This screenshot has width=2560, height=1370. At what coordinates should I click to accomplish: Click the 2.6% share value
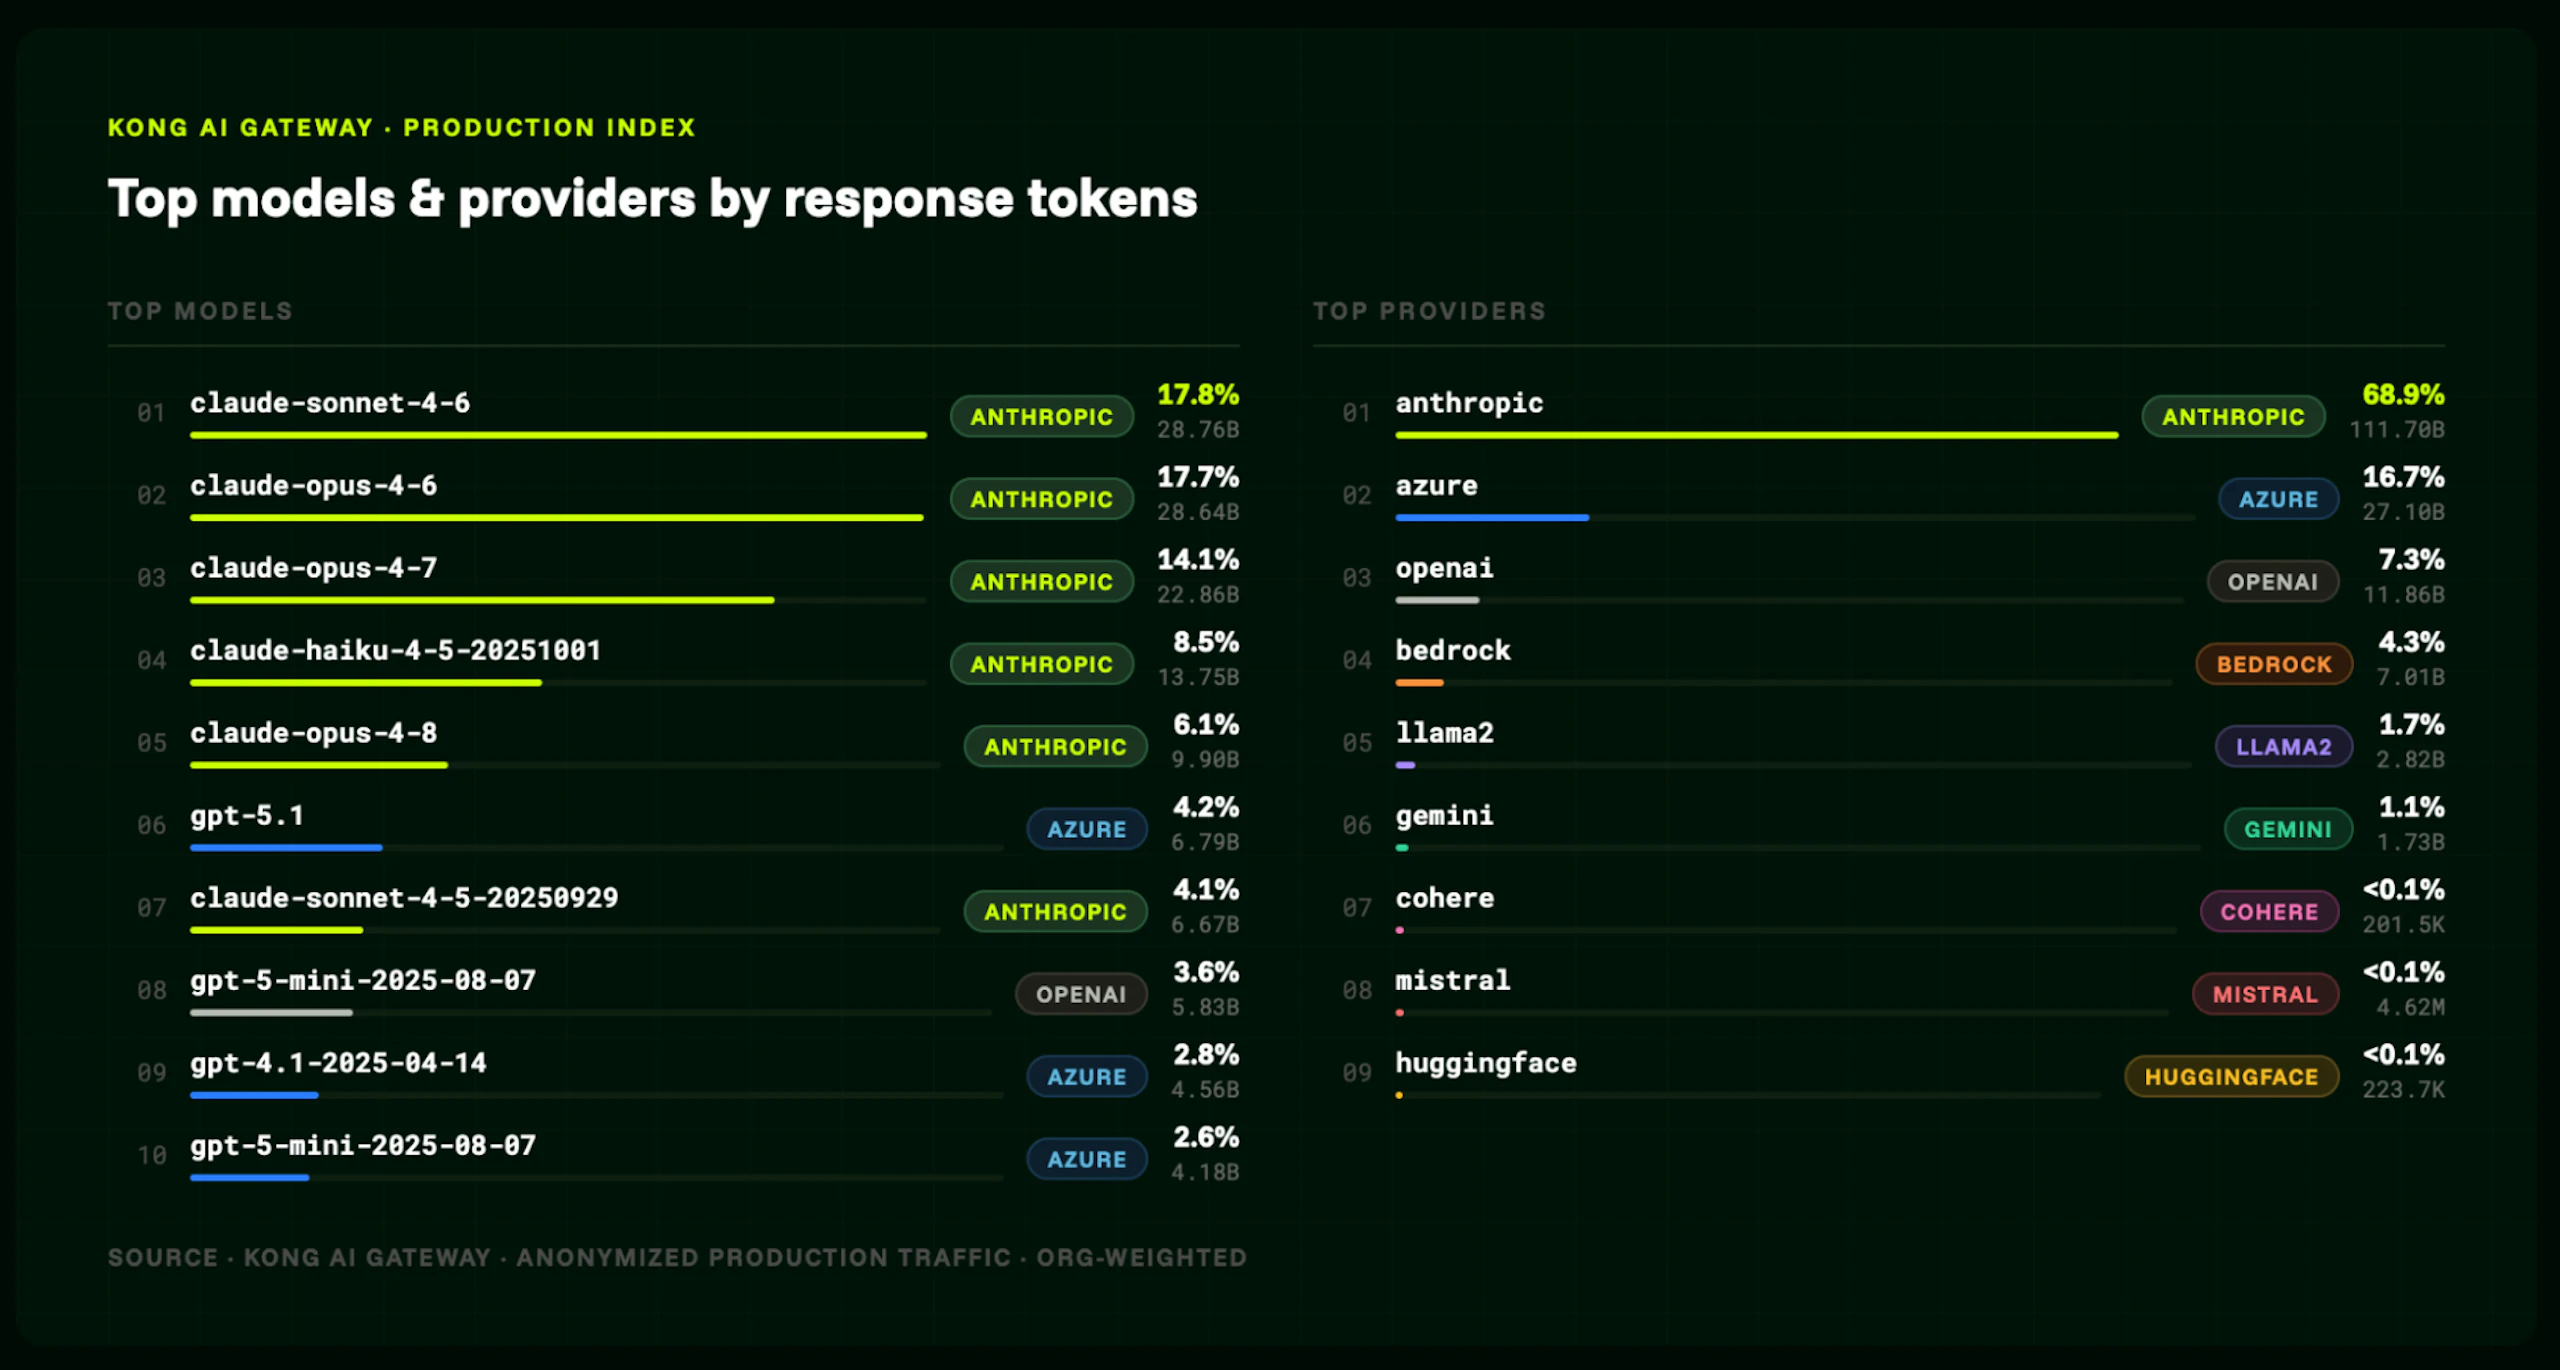tap(1206, 1137)
